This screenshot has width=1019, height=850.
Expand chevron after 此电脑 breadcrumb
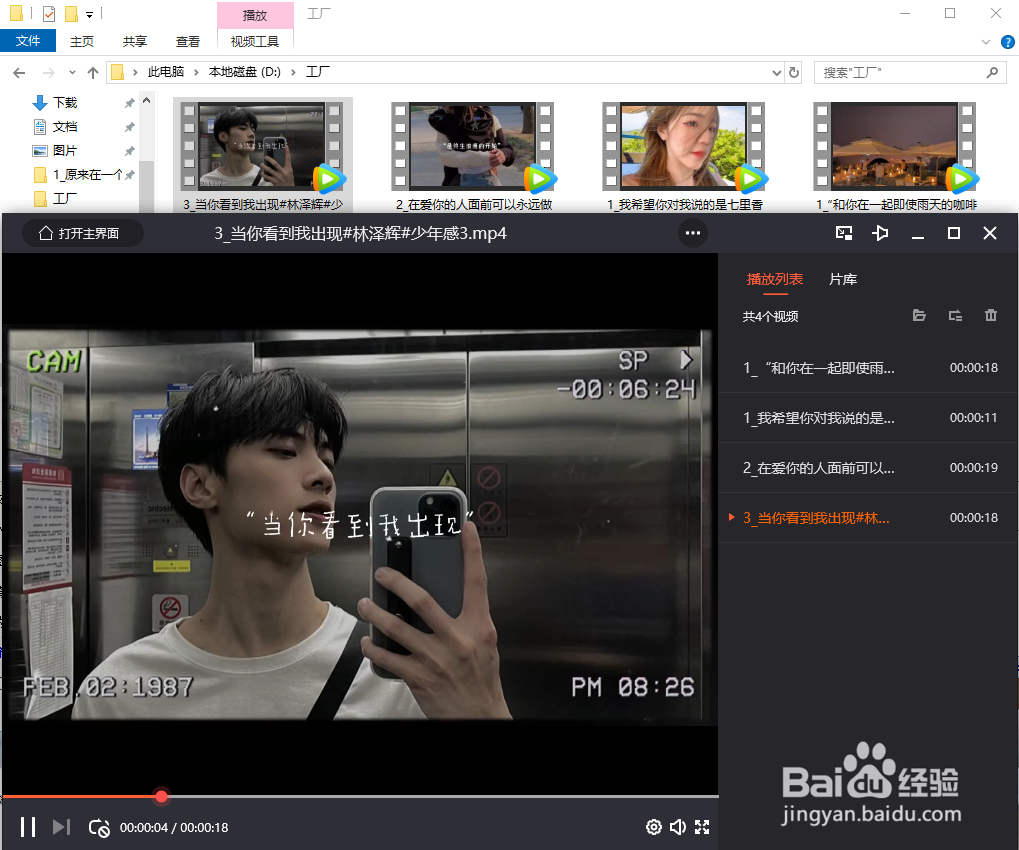click(x=196, y=72)
